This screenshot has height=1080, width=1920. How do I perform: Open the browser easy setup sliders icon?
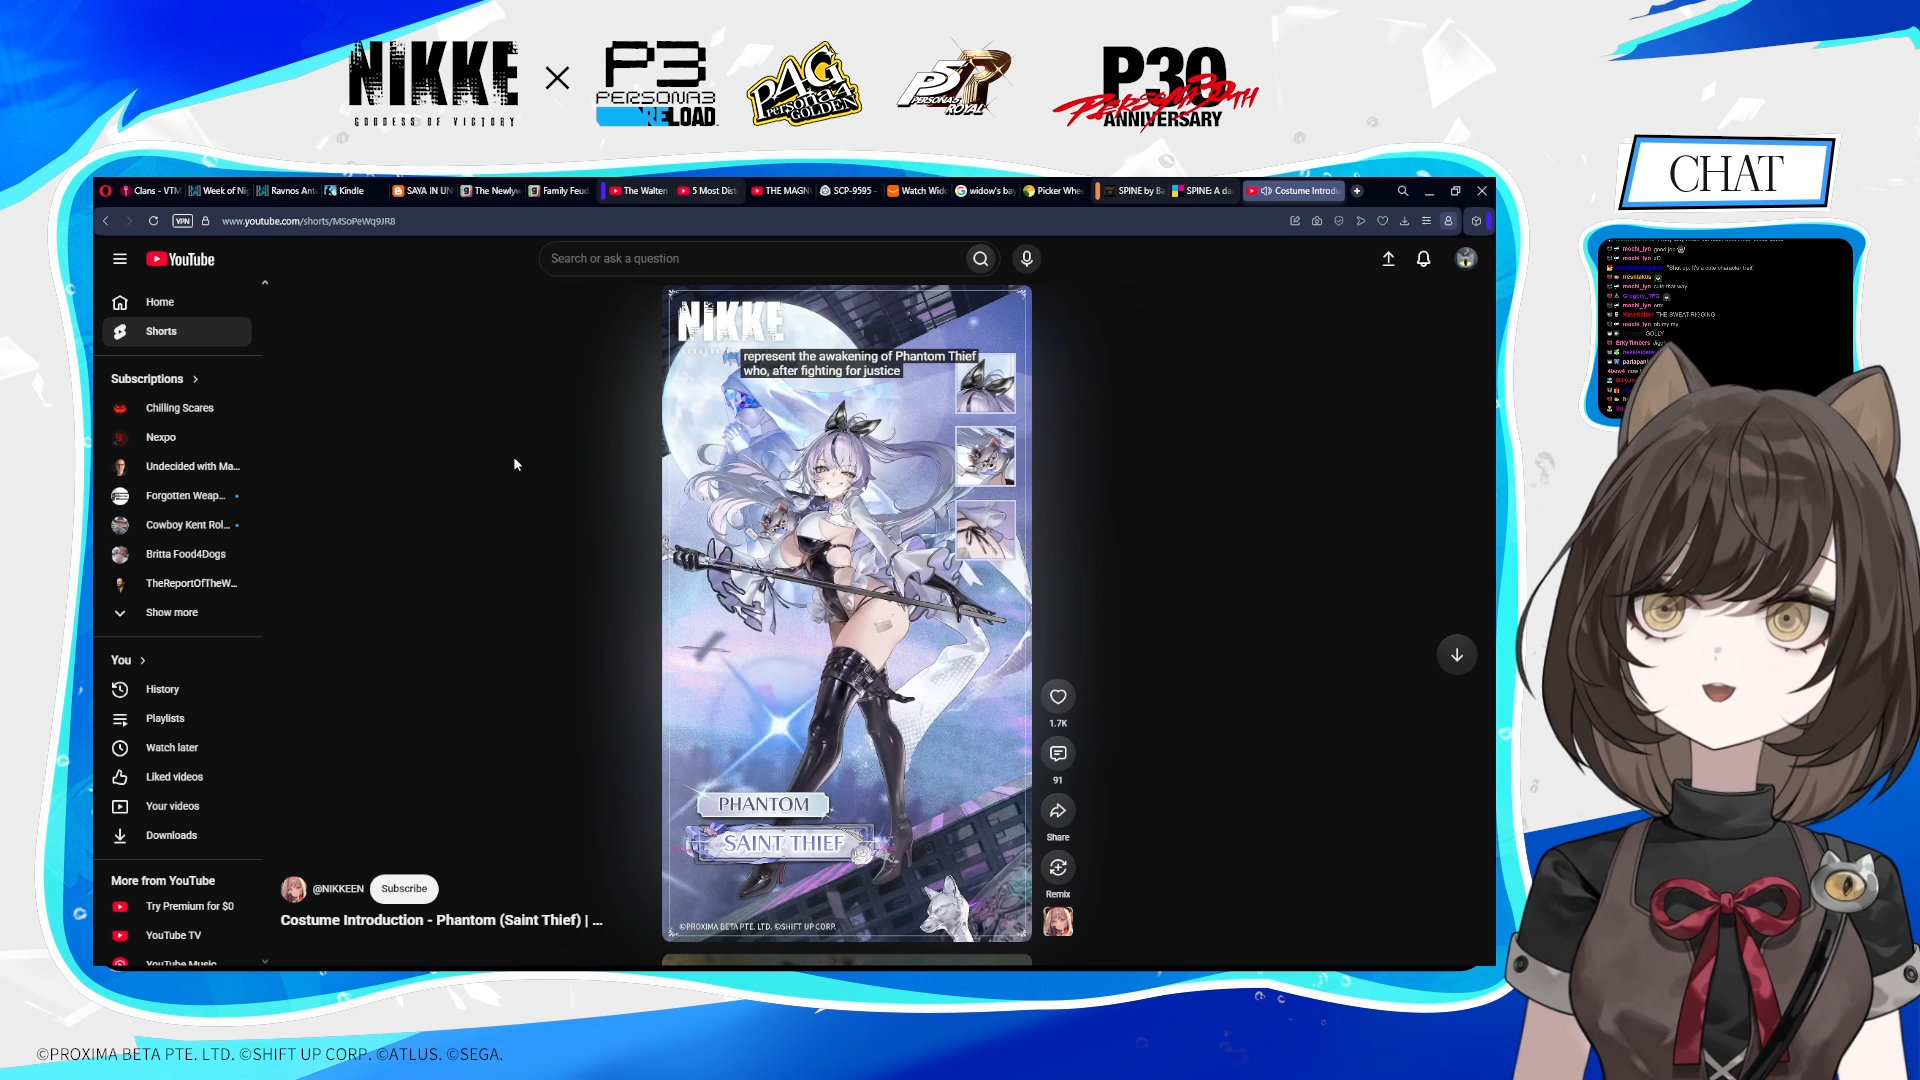click(1426, 221)
